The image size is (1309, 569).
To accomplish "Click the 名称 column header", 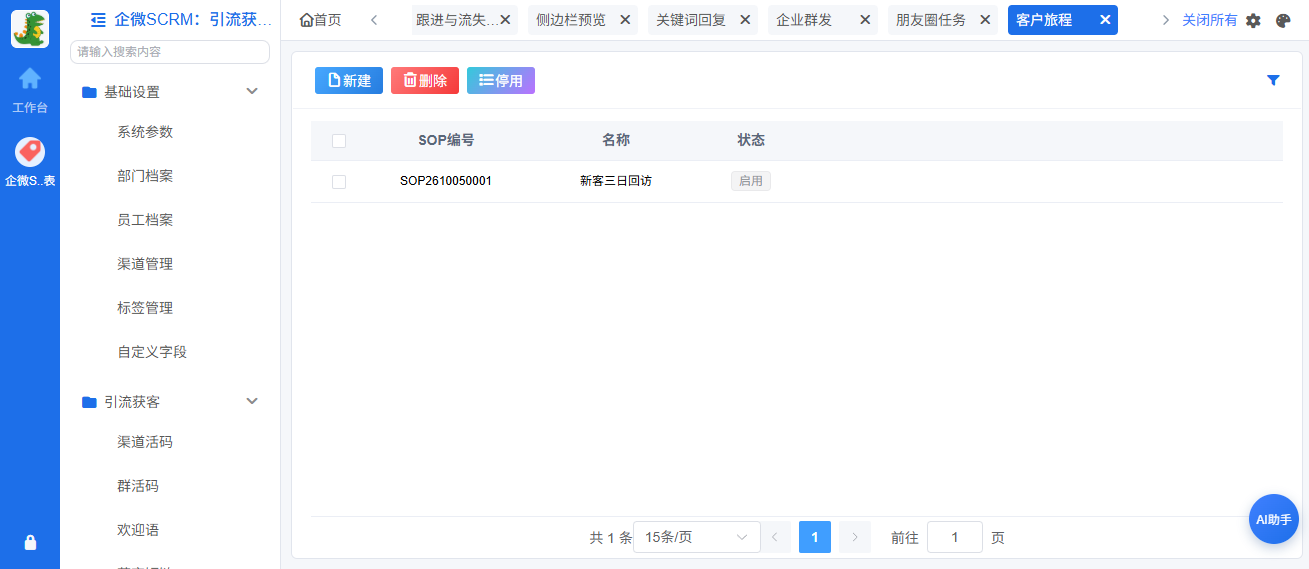I will tap(616, 140).
